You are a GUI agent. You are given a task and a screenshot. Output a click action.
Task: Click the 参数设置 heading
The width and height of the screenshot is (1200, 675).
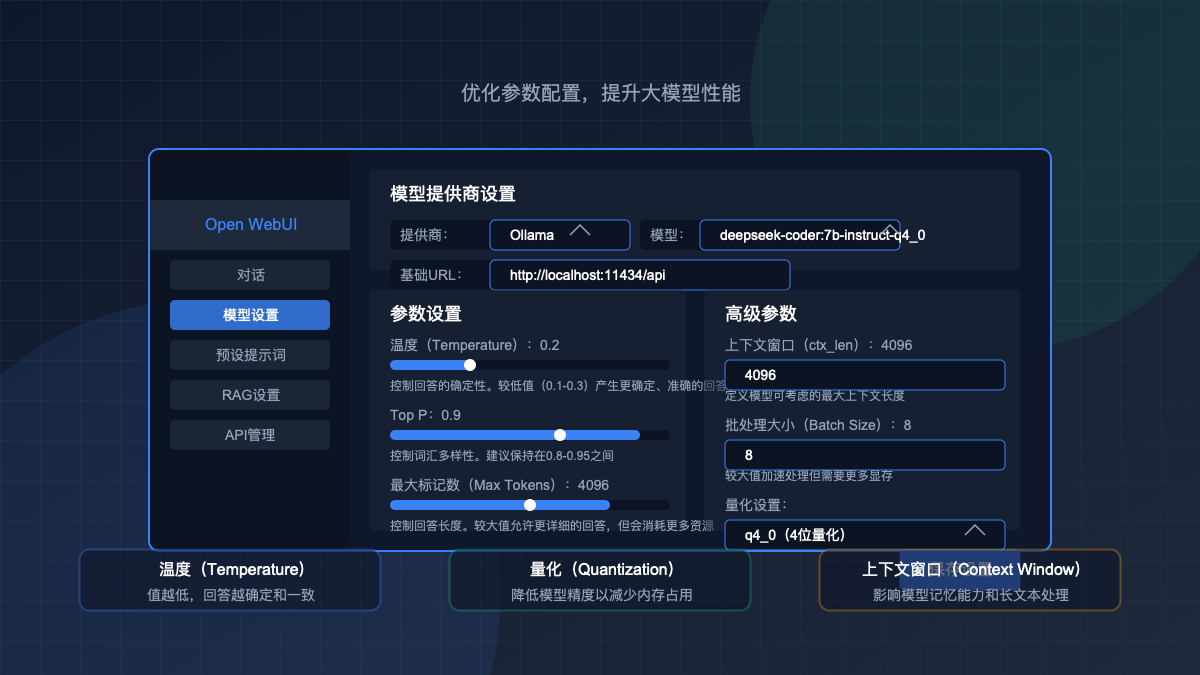[426, 314]
